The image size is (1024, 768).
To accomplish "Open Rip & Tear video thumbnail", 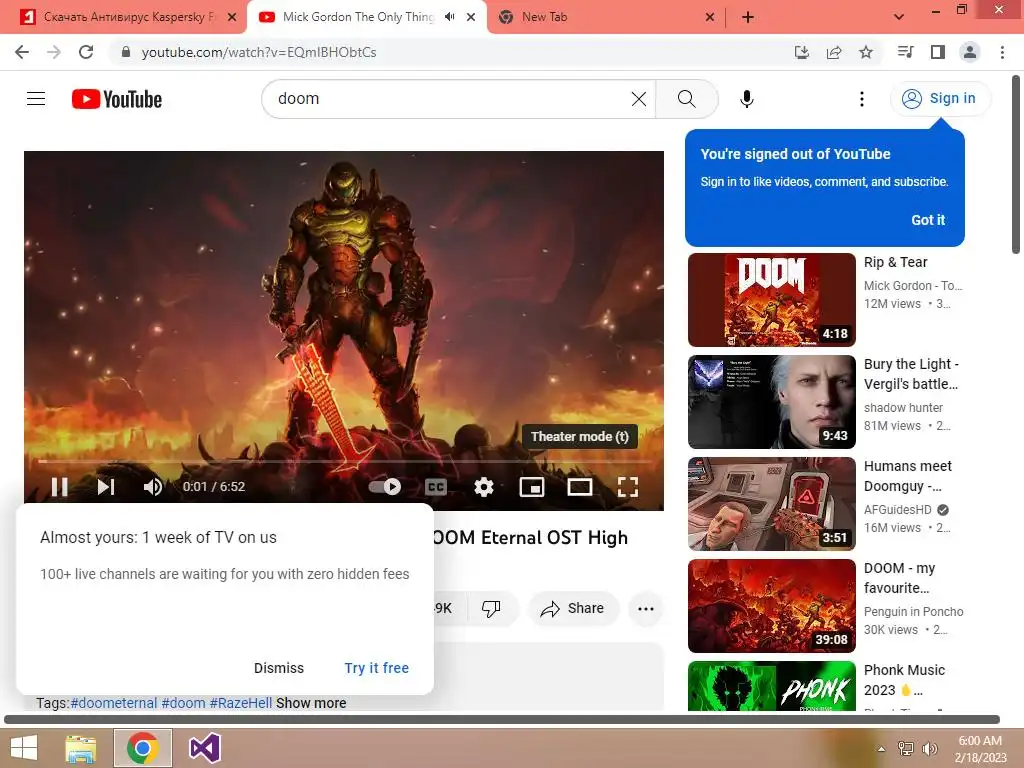I will pos(771,300).
